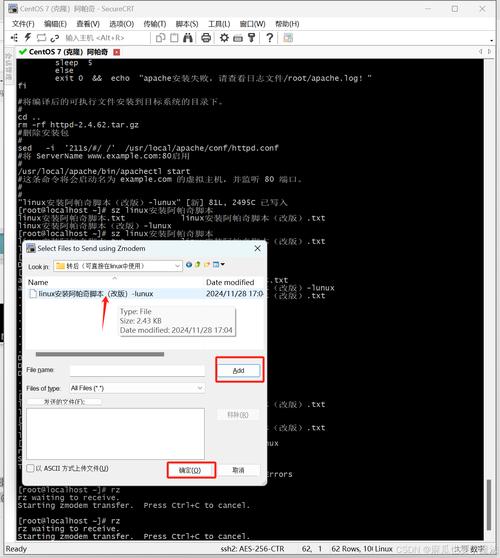The image size is (500, 558).
Task: Click the Quick Connect lightning icon
Action: click(28, 38)
